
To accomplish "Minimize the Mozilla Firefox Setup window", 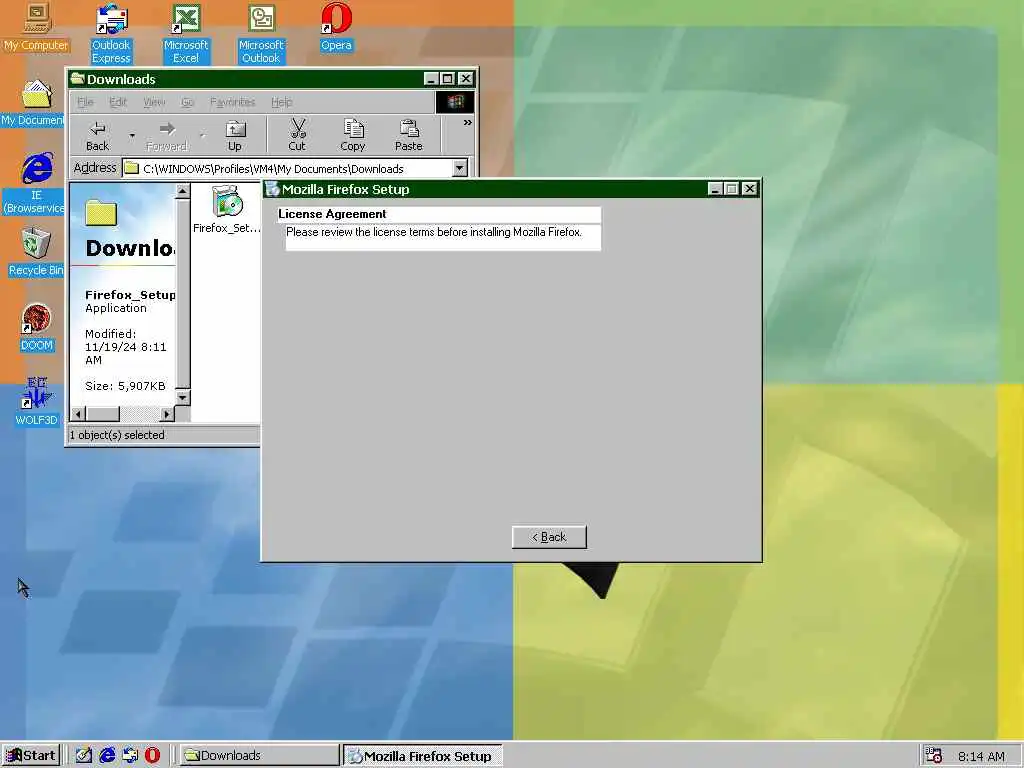I will [715, 189].
